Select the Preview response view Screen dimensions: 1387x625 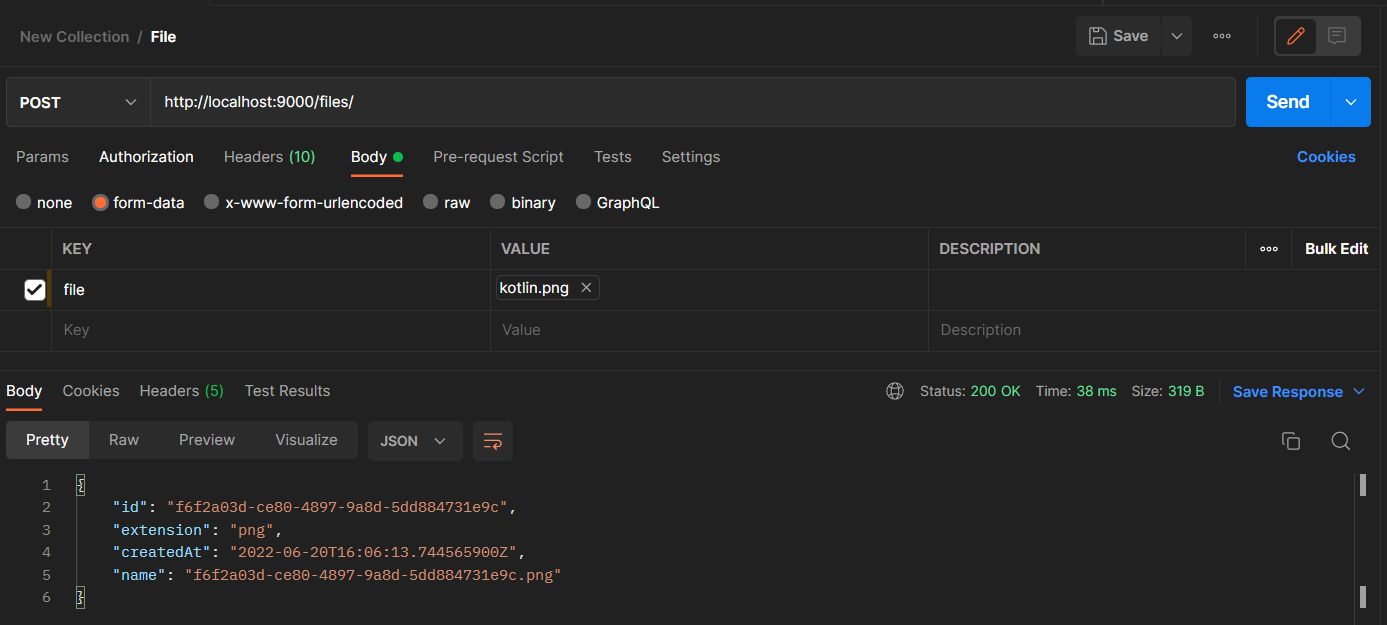(207, 440)
